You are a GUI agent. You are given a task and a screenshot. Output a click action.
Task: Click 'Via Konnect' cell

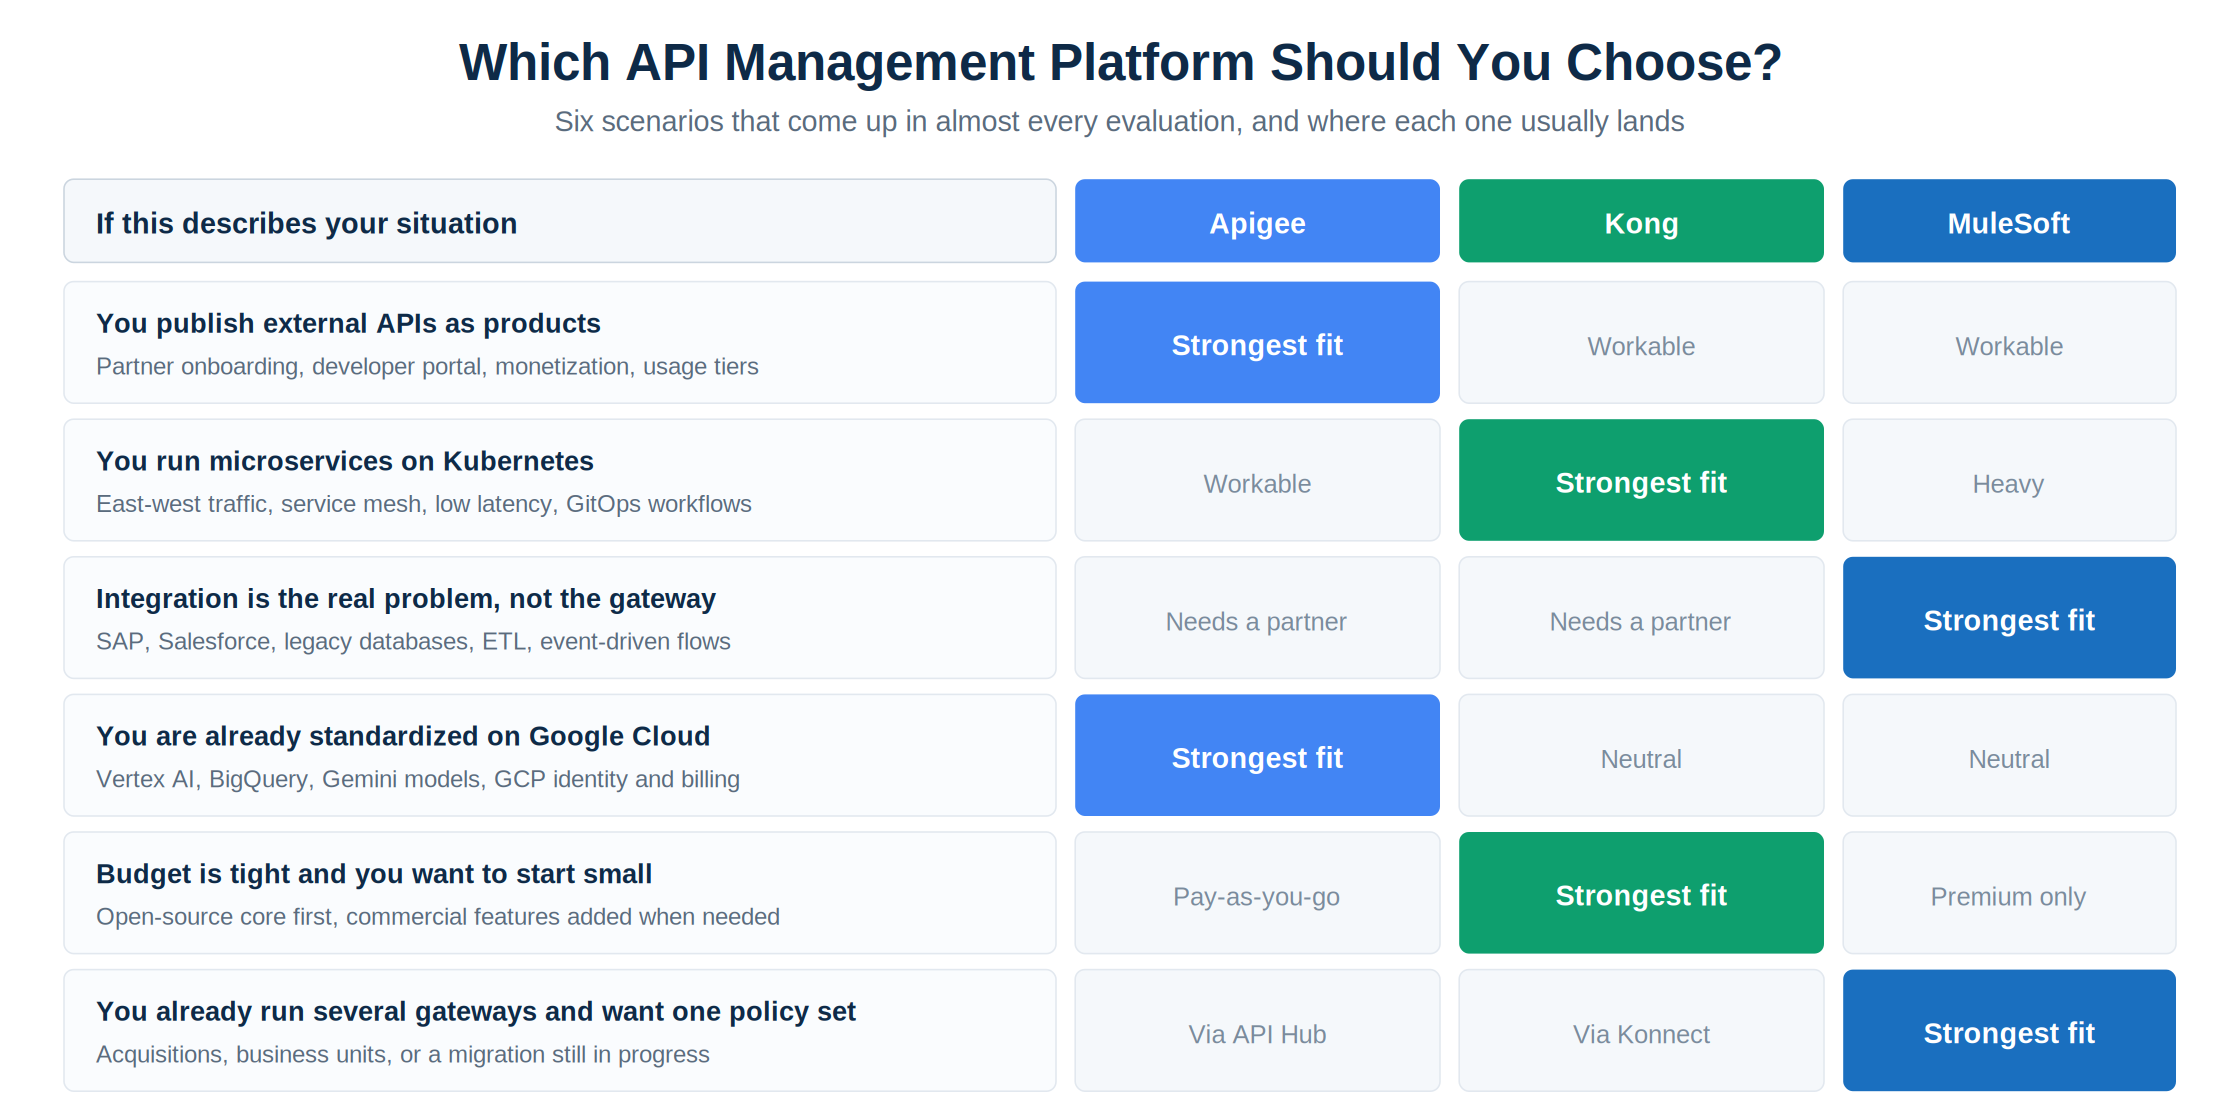(1641, 1030)
